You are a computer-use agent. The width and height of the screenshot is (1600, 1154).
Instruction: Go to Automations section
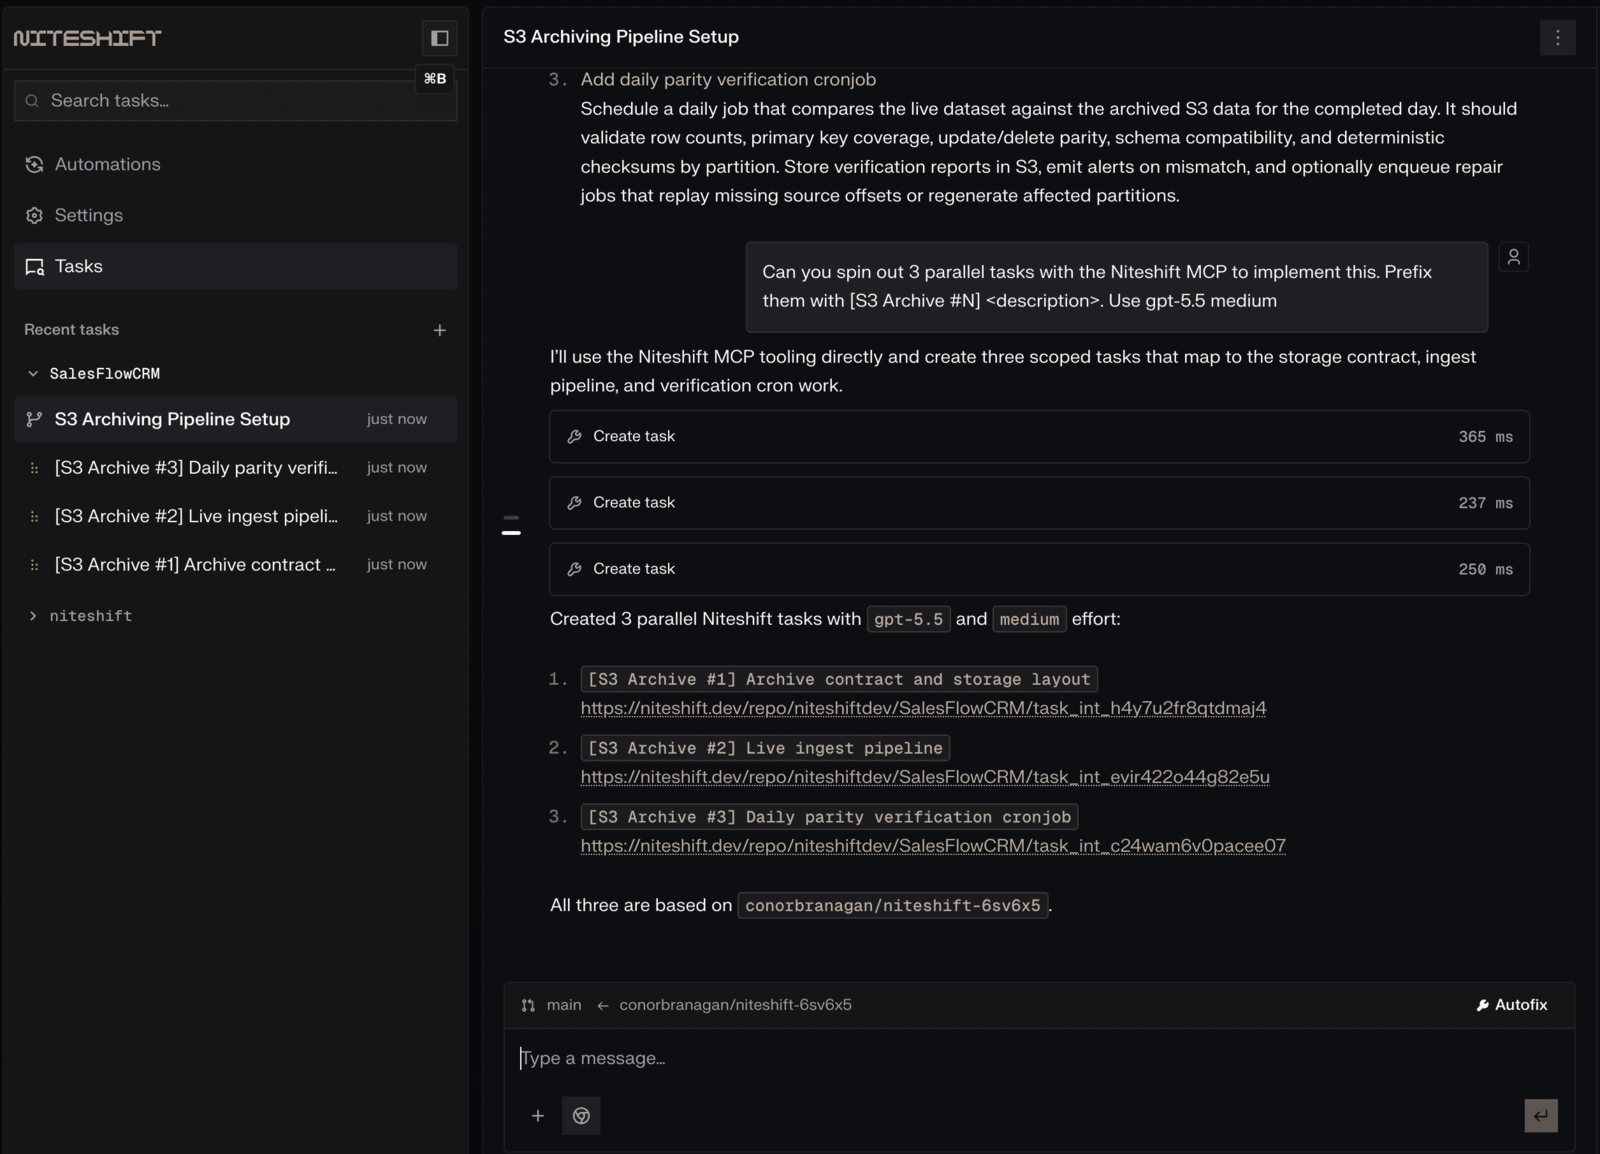236,164
